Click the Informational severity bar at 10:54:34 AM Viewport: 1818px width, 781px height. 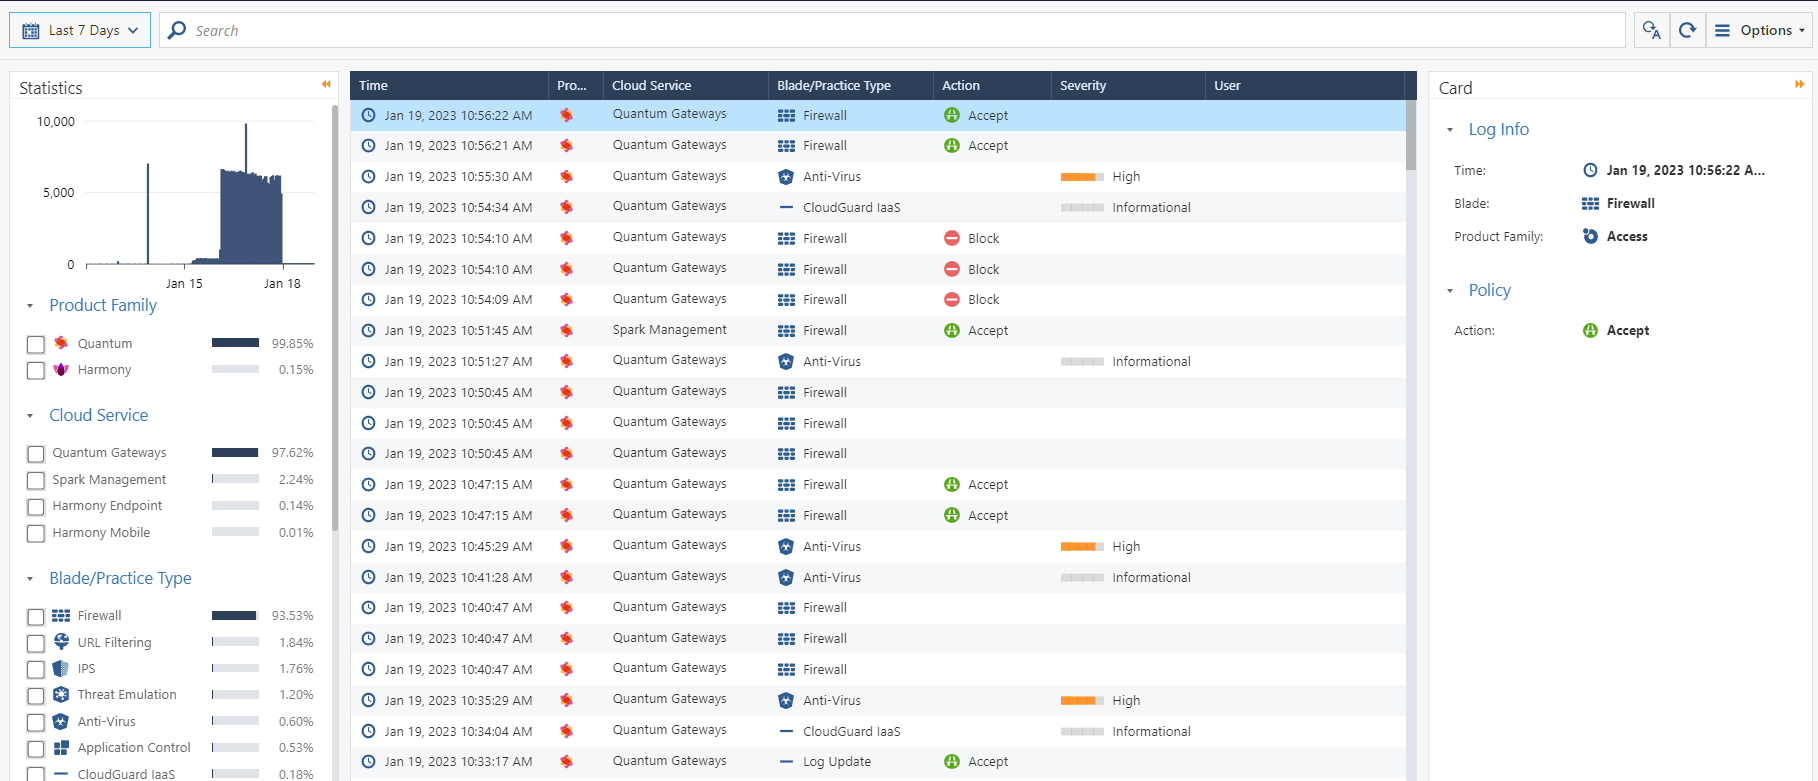tap(1082, 208)
